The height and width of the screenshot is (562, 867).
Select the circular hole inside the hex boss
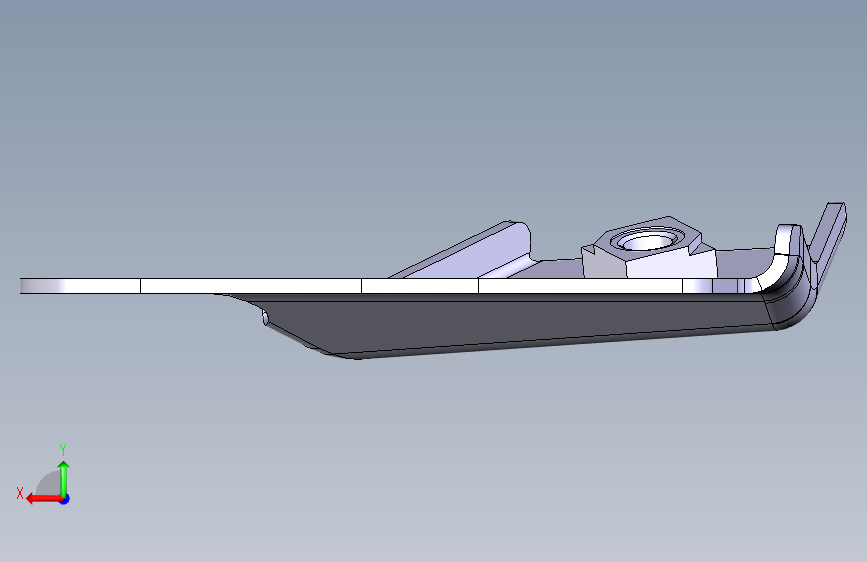tap(646, 241)
